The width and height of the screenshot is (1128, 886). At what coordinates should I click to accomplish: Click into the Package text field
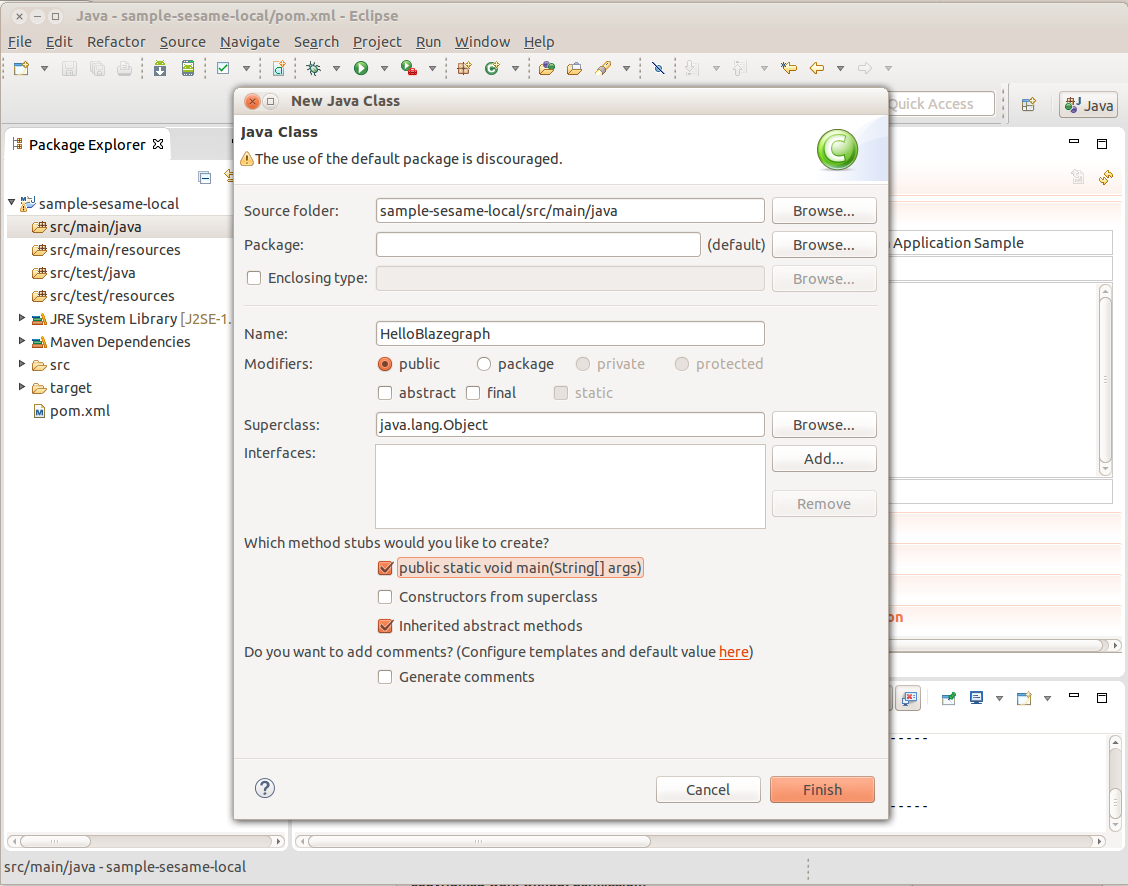538,245
